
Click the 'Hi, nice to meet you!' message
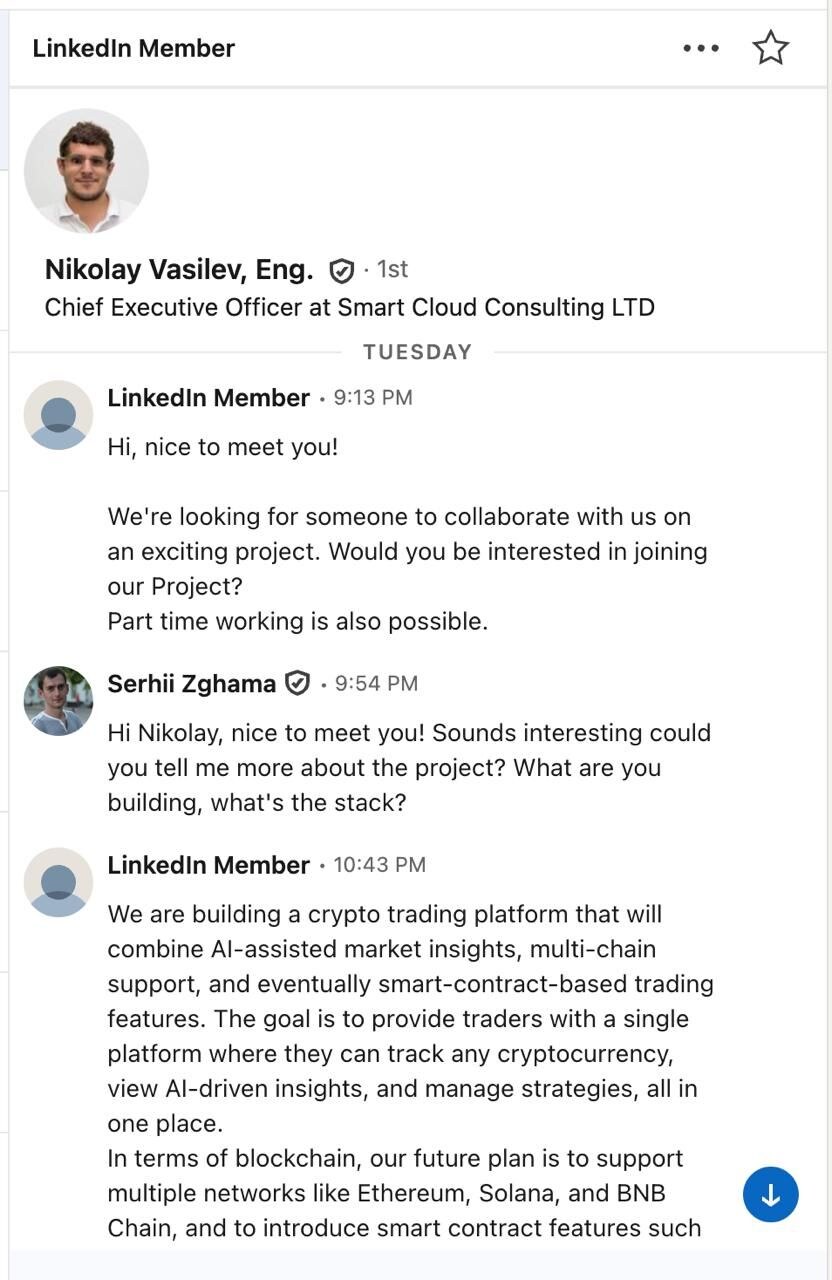[x=223, y=447]
